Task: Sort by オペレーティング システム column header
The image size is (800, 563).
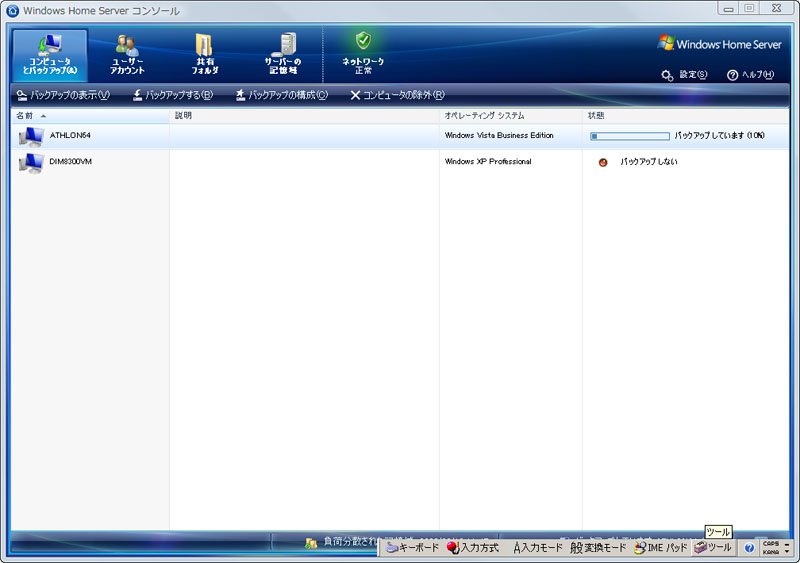Action: click(510, 116)
